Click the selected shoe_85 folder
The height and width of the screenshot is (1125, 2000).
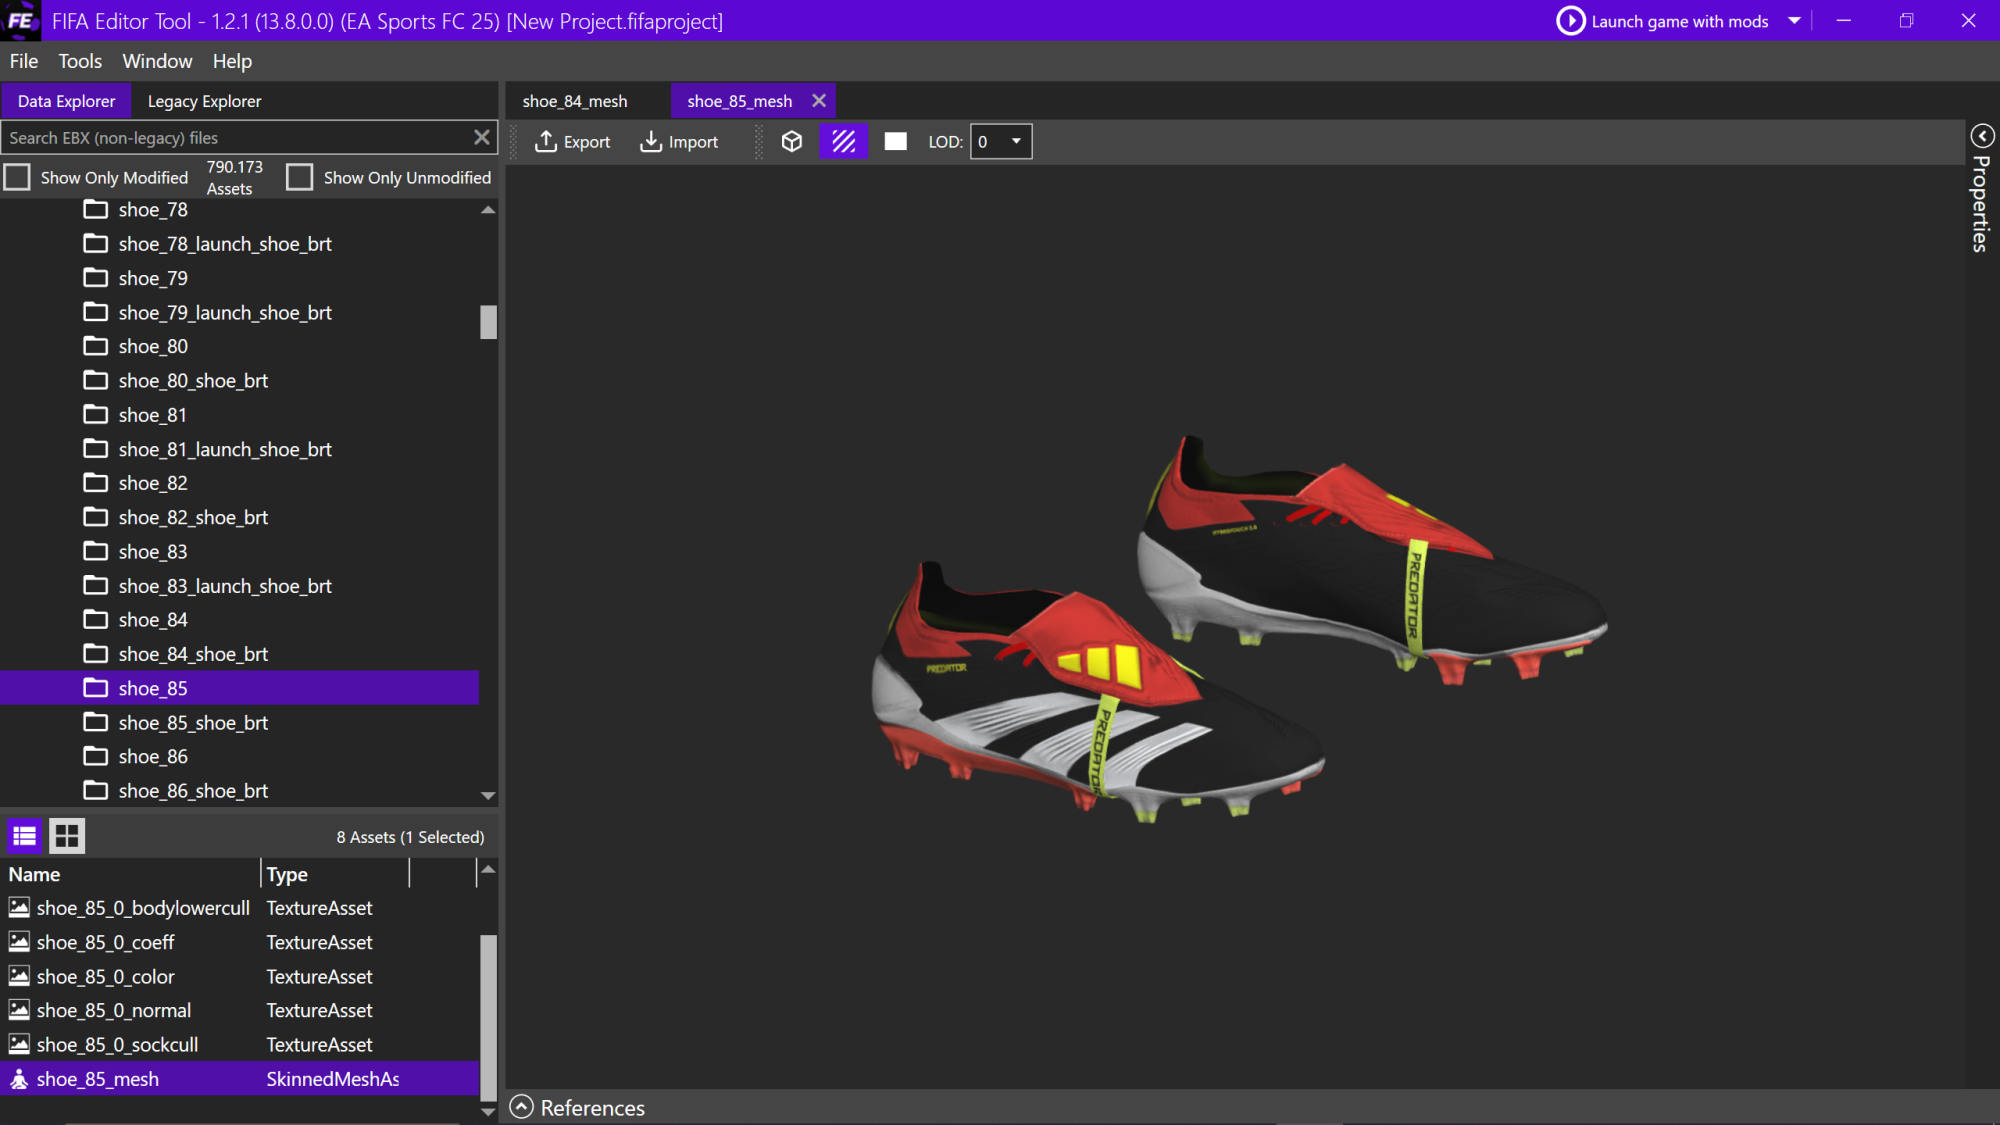pyautogui.click(x=239, y=688)
